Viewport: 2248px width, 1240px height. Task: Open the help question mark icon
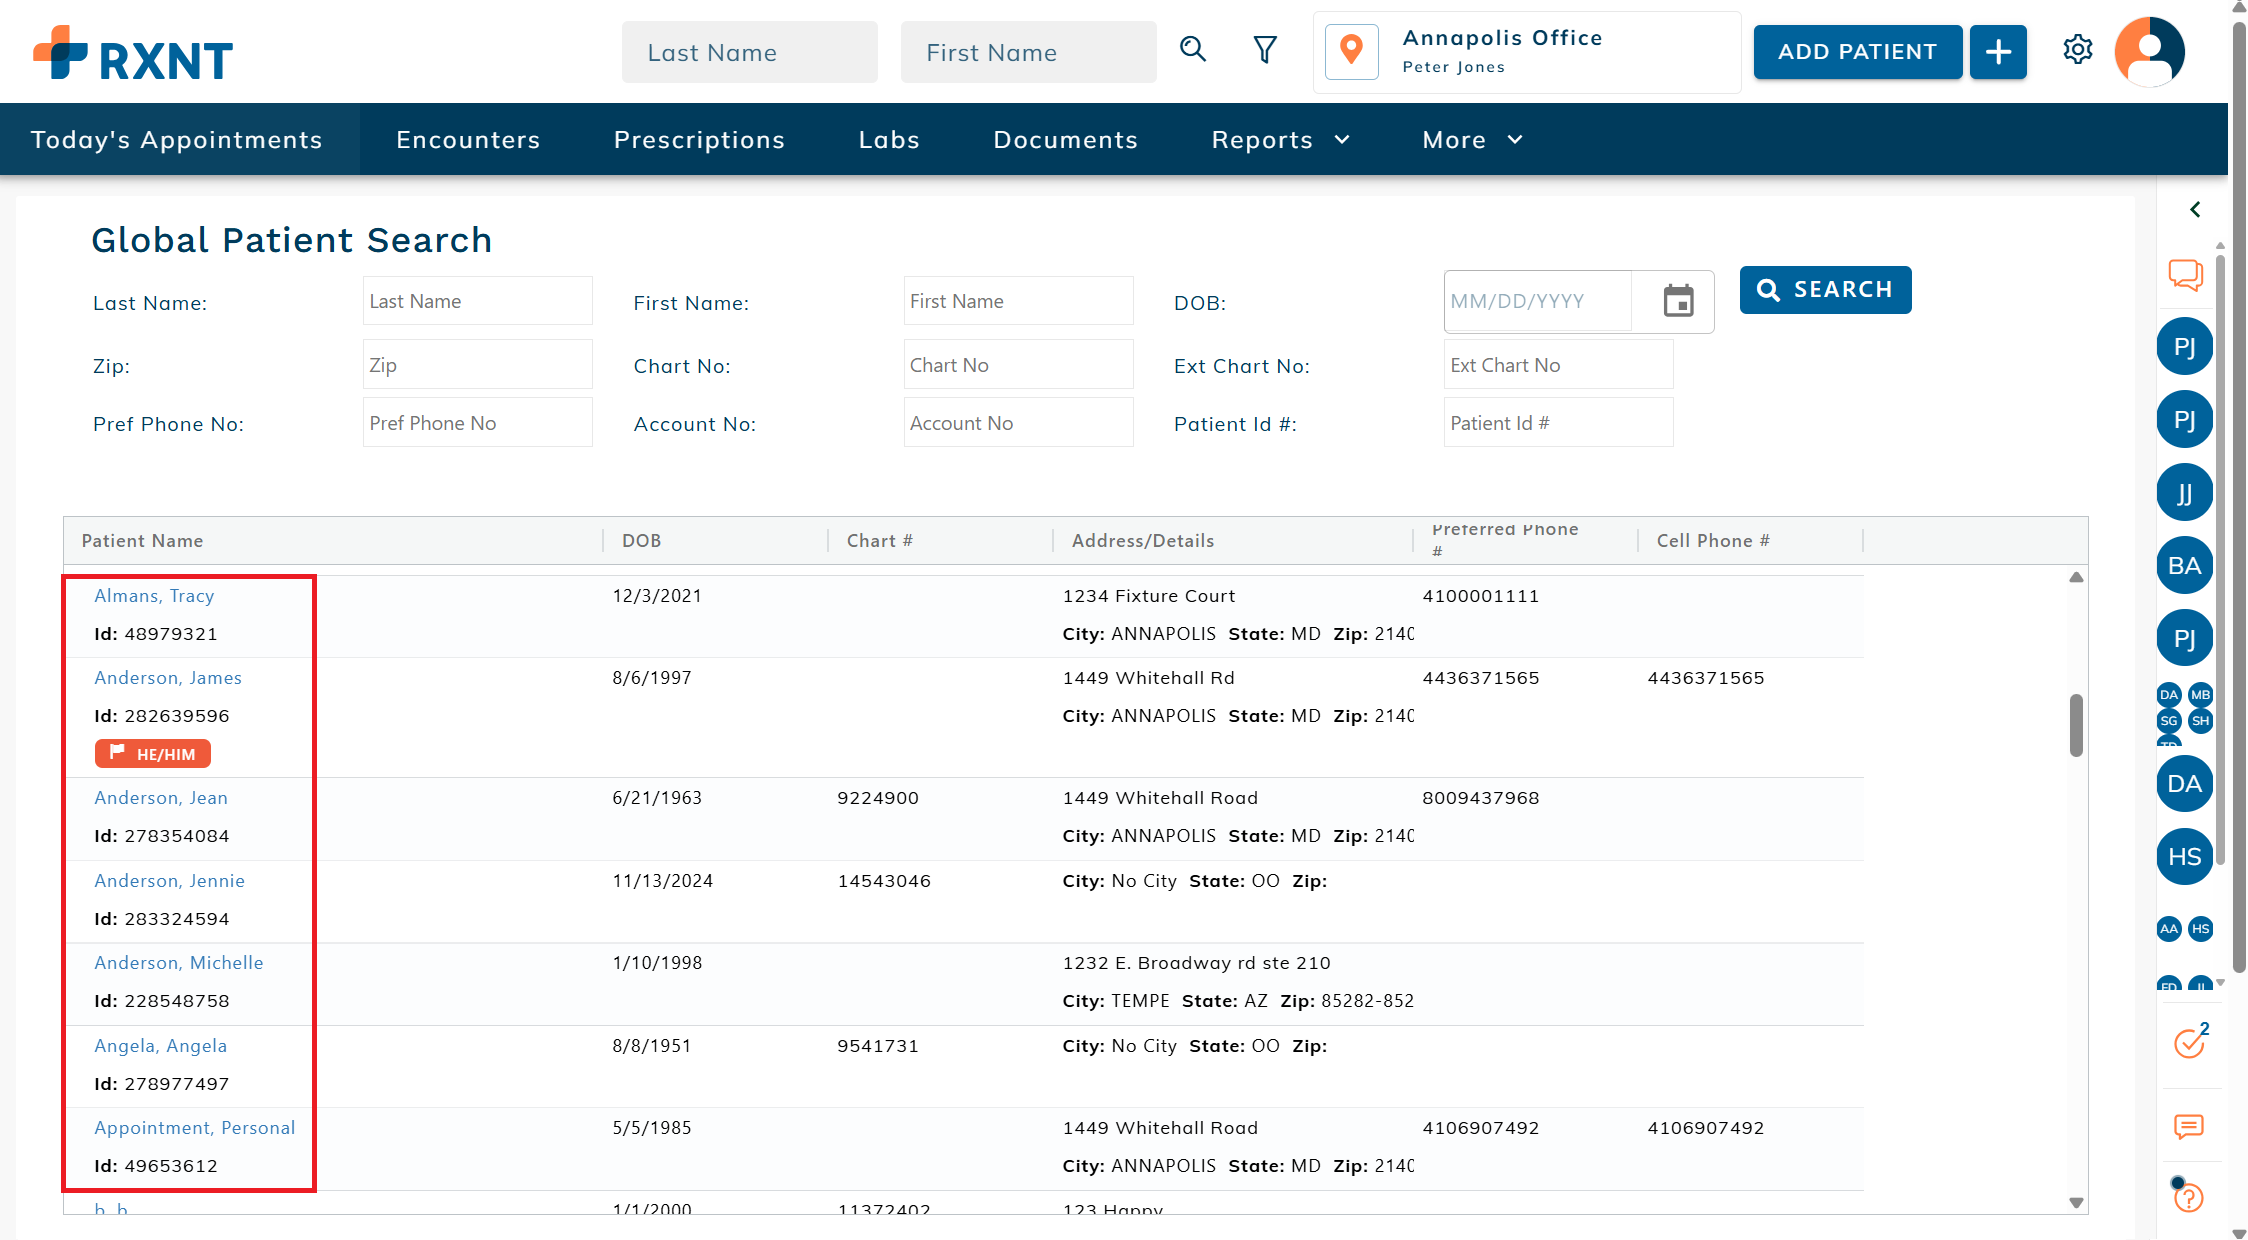2189,1197
